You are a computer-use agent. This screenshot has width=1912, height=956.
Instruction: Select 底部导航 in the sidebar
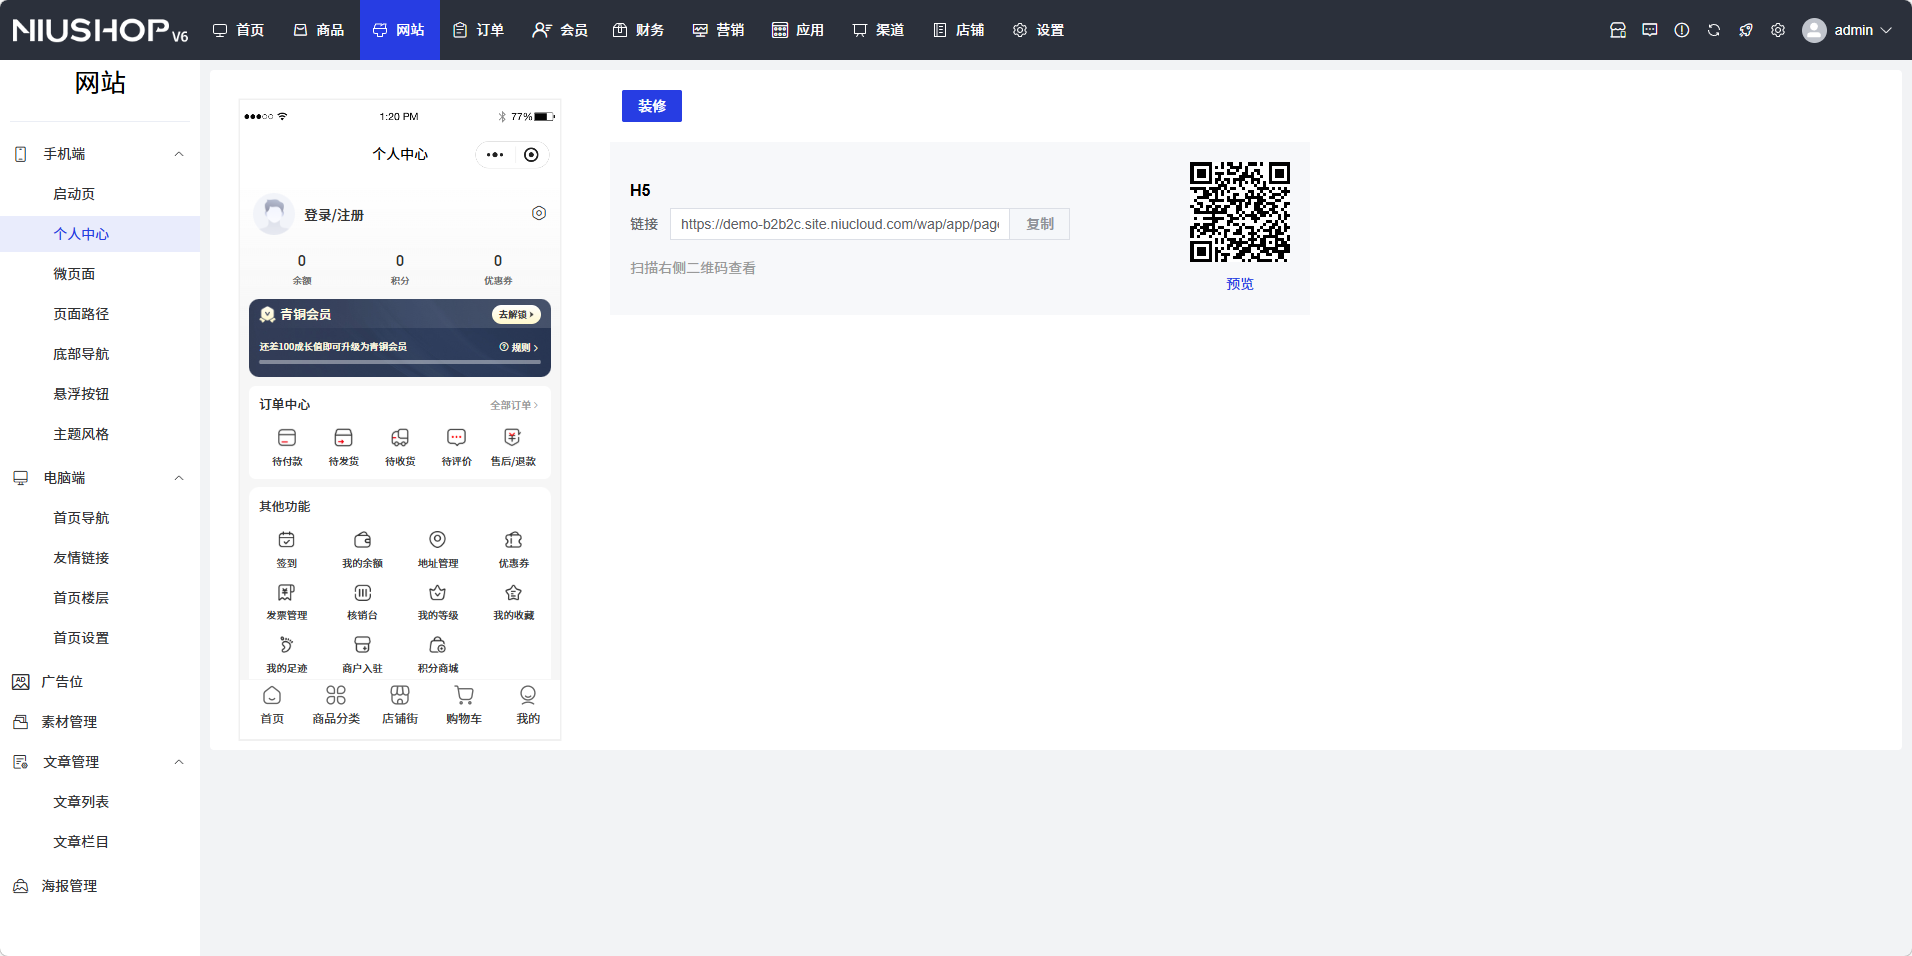(81, 354)
